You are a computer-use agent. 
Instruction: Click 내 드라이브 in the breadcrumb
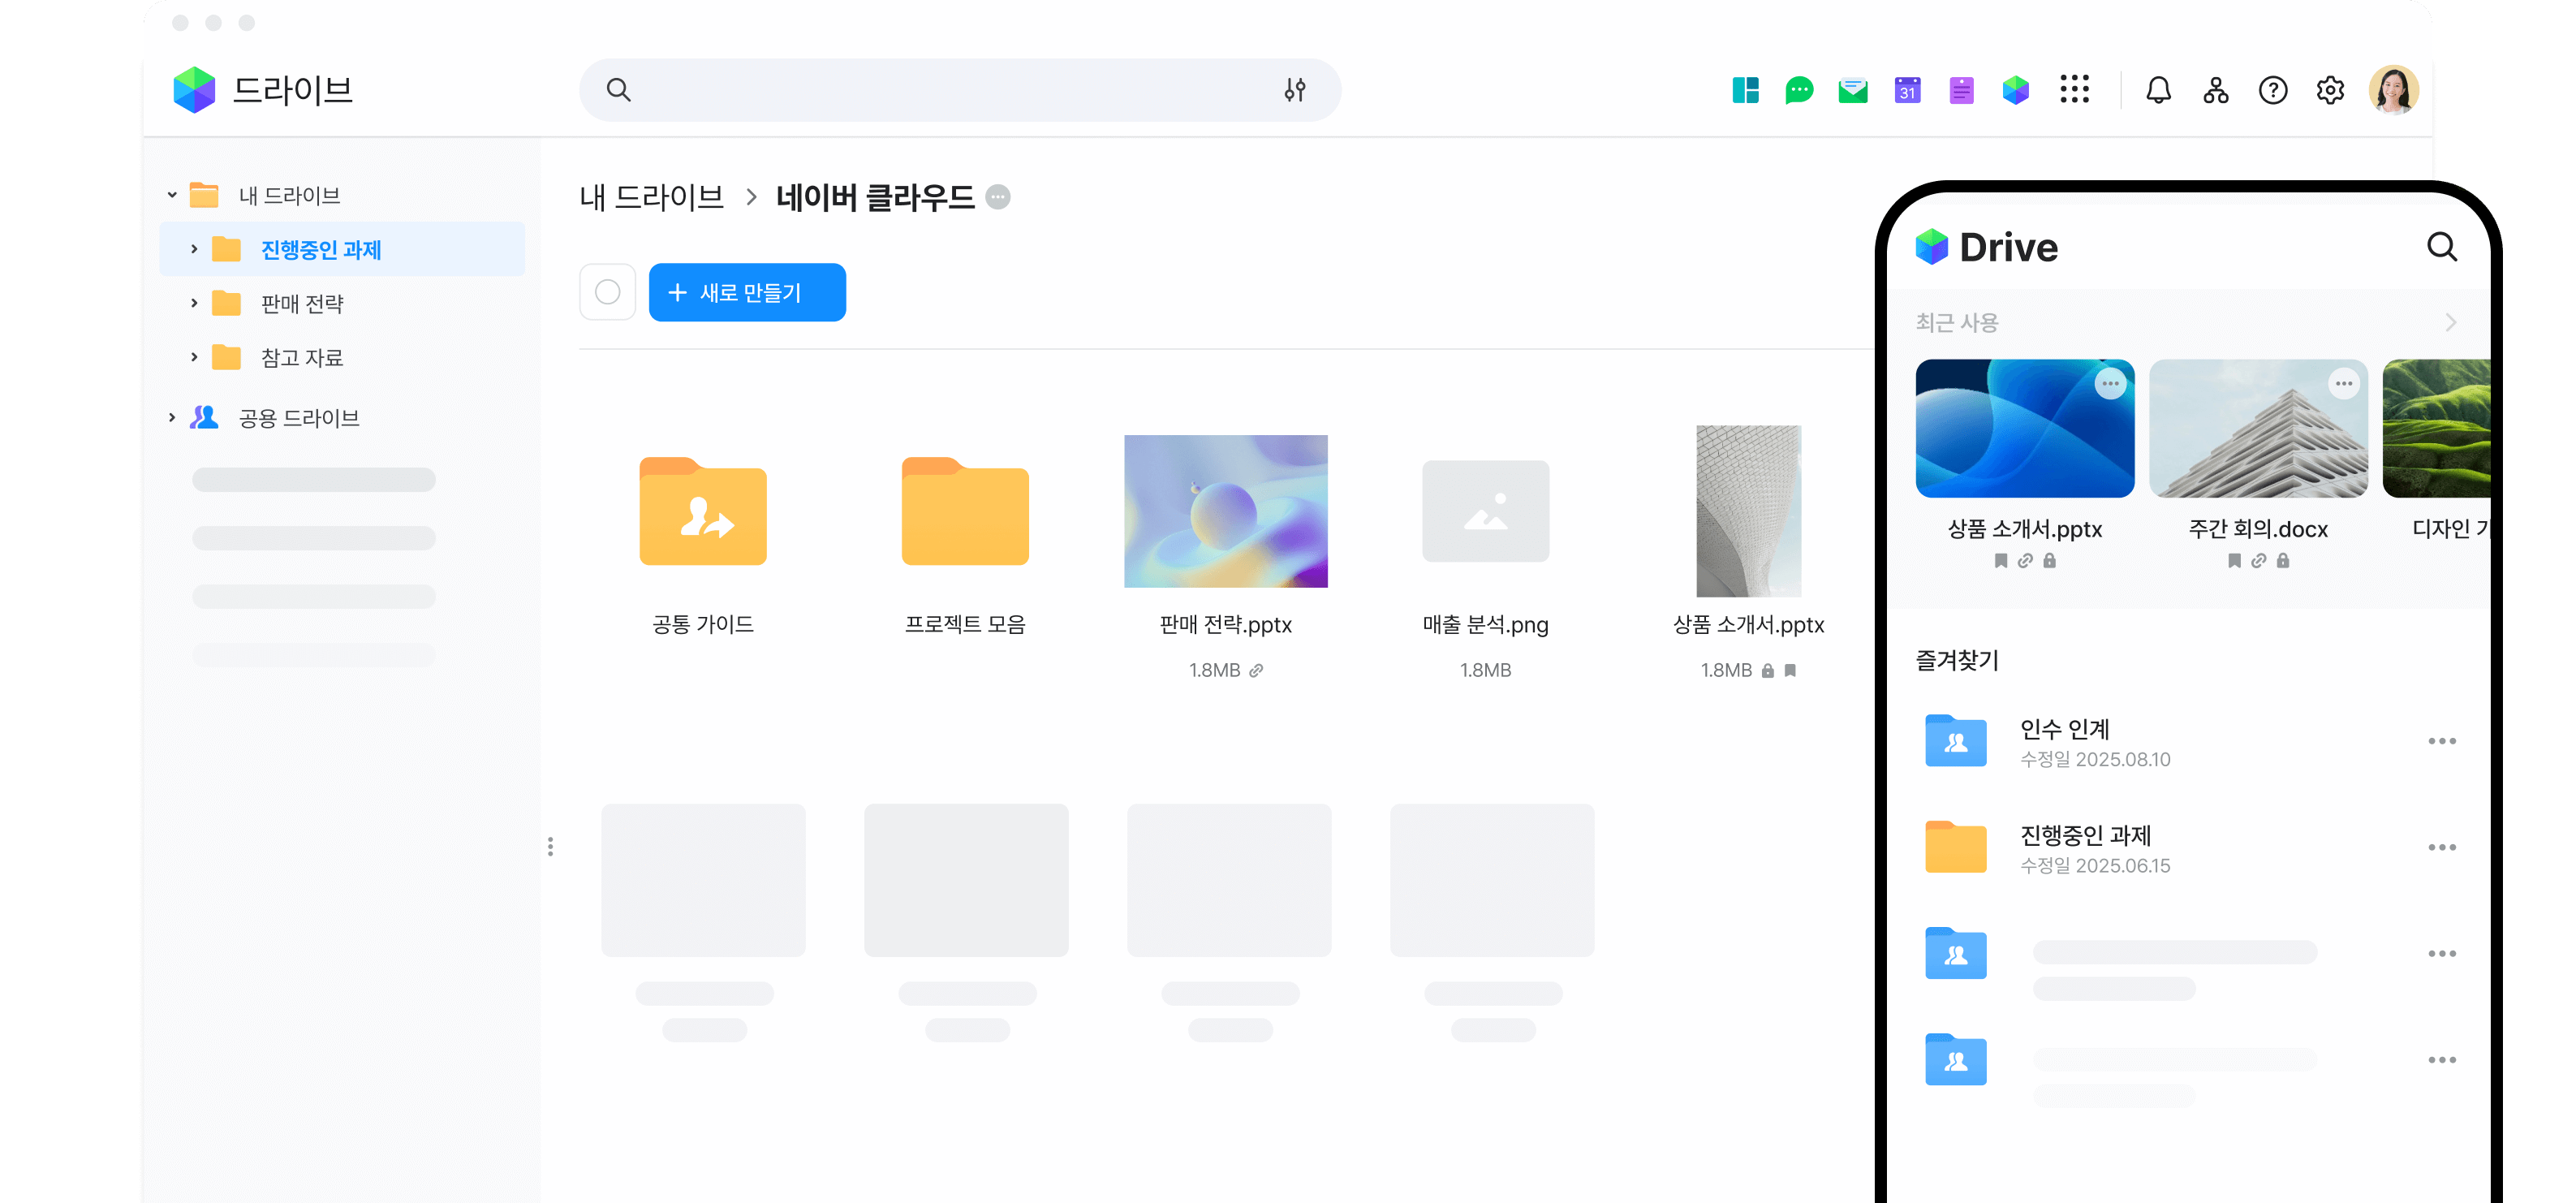point(651,197)
